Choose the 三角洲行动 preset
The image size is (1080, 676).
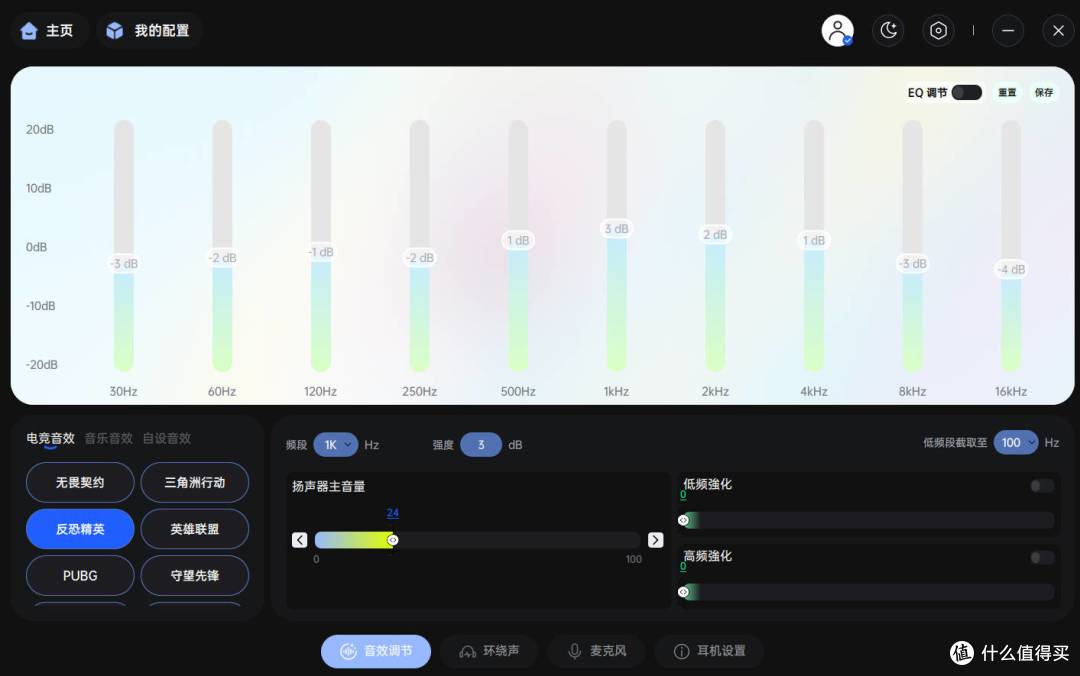coord(195,482)
